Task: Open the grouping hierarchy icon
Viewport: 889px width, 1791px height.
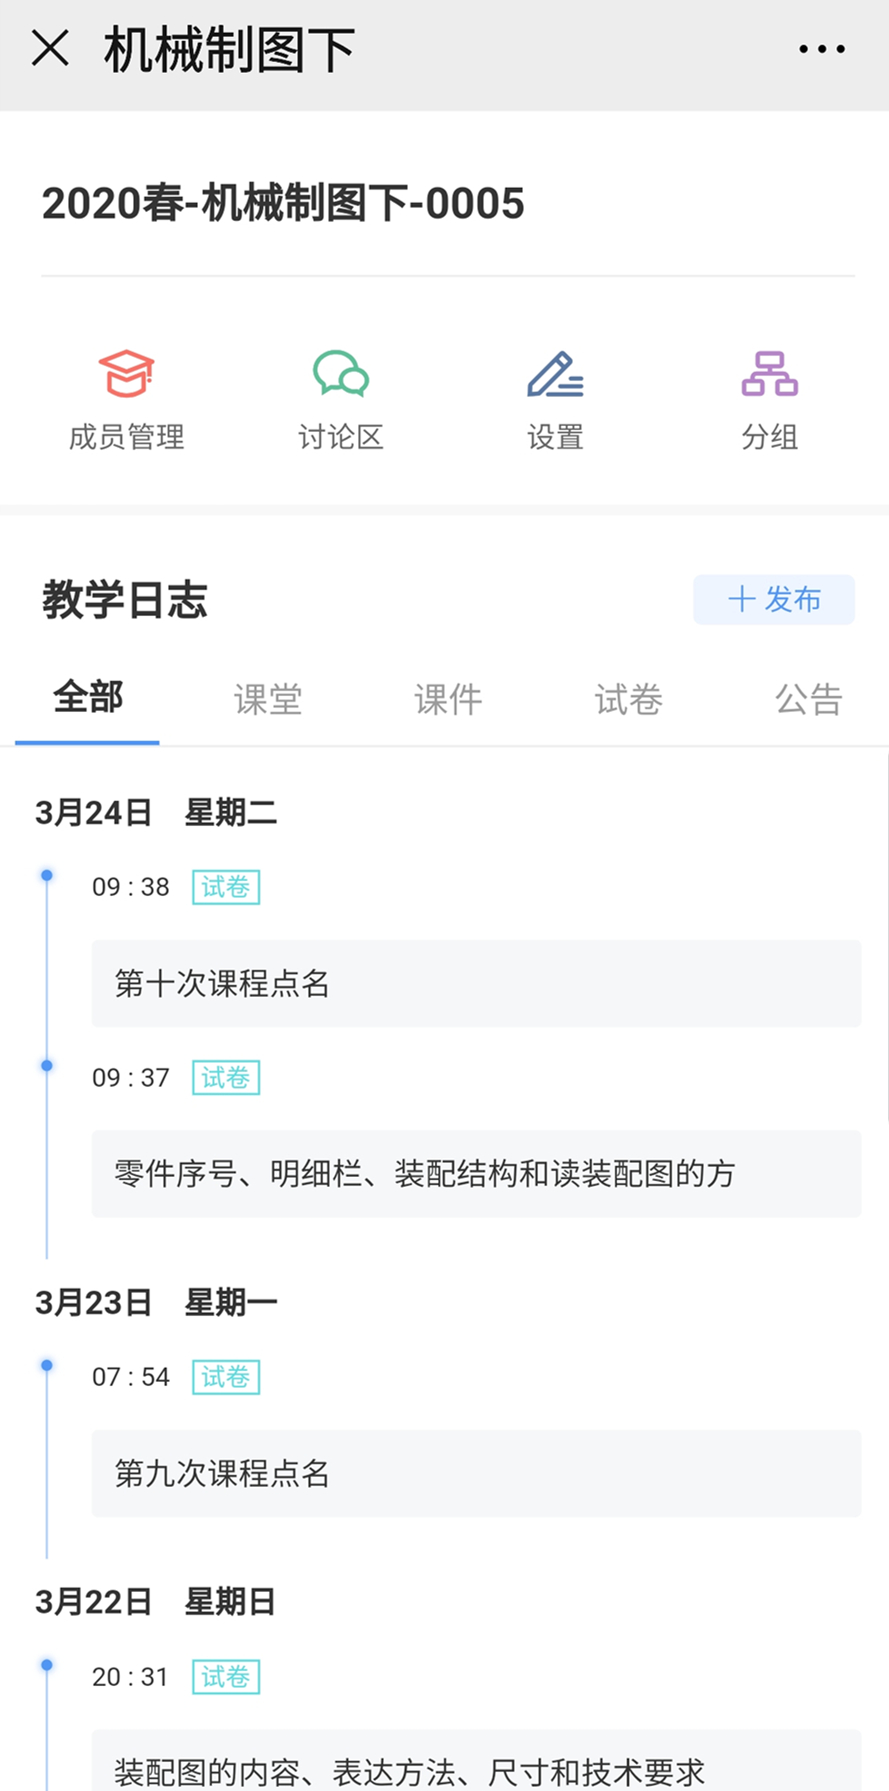Action: point(769,375)
